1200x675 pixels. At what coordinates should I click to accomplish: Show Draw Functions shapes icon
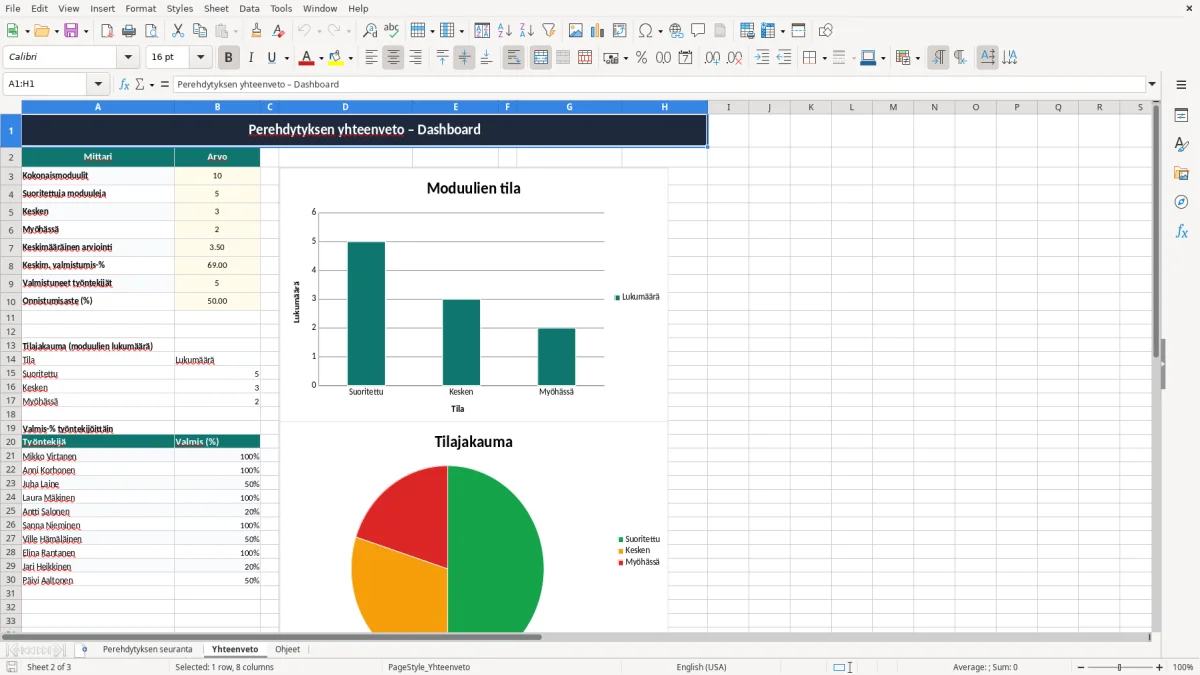[x=826, y=31]
